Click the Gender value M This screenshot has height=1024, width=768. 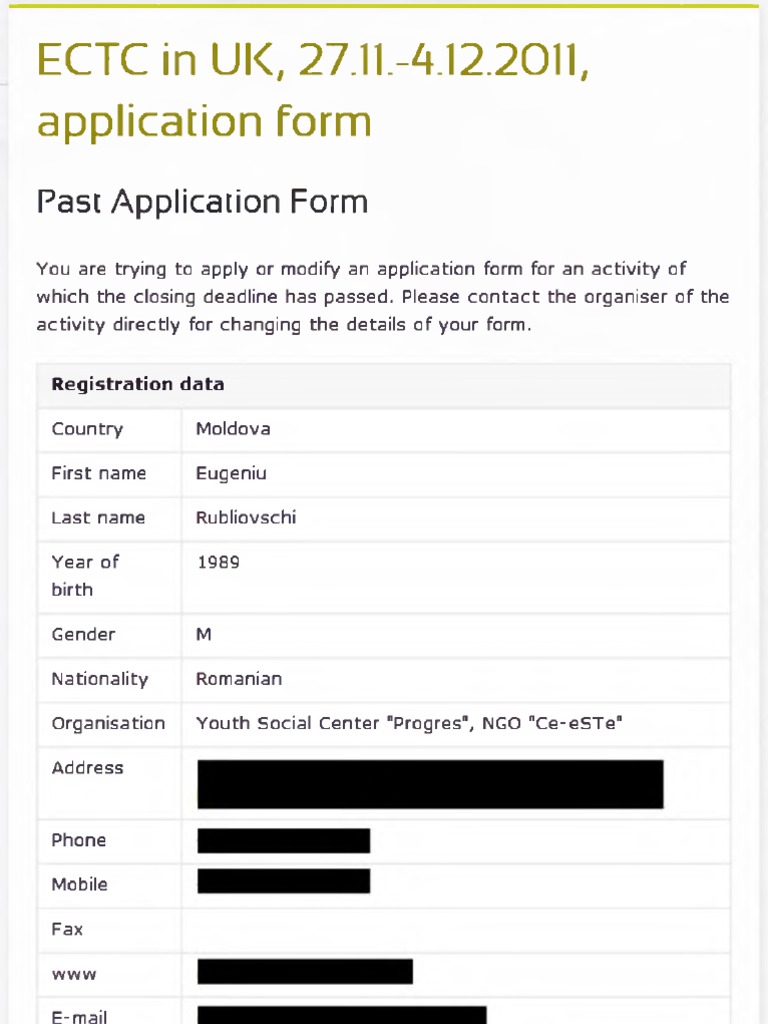[204, 635]
